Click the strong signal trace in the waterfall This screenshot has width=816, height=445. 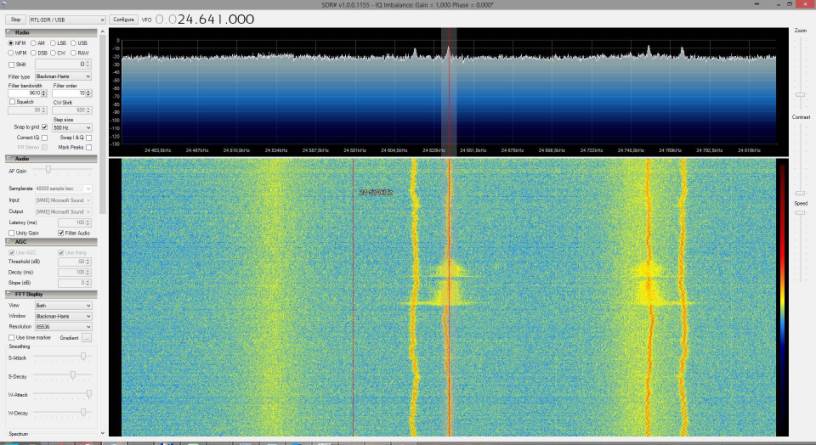pos(450,297)
